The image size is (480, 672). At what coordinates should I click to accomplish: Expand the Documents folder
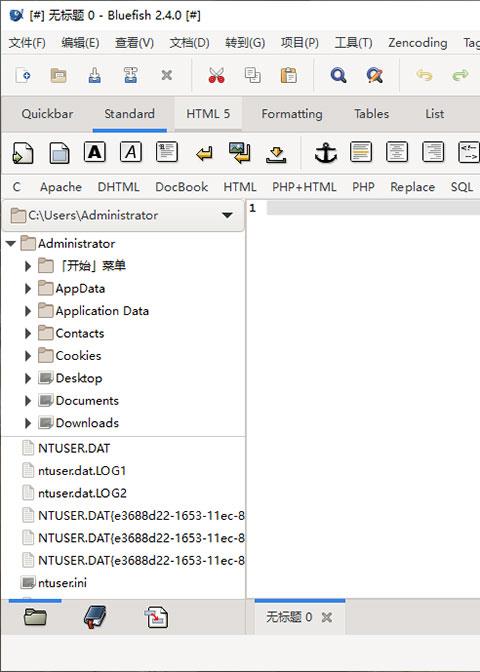click(x=28, y=400)
